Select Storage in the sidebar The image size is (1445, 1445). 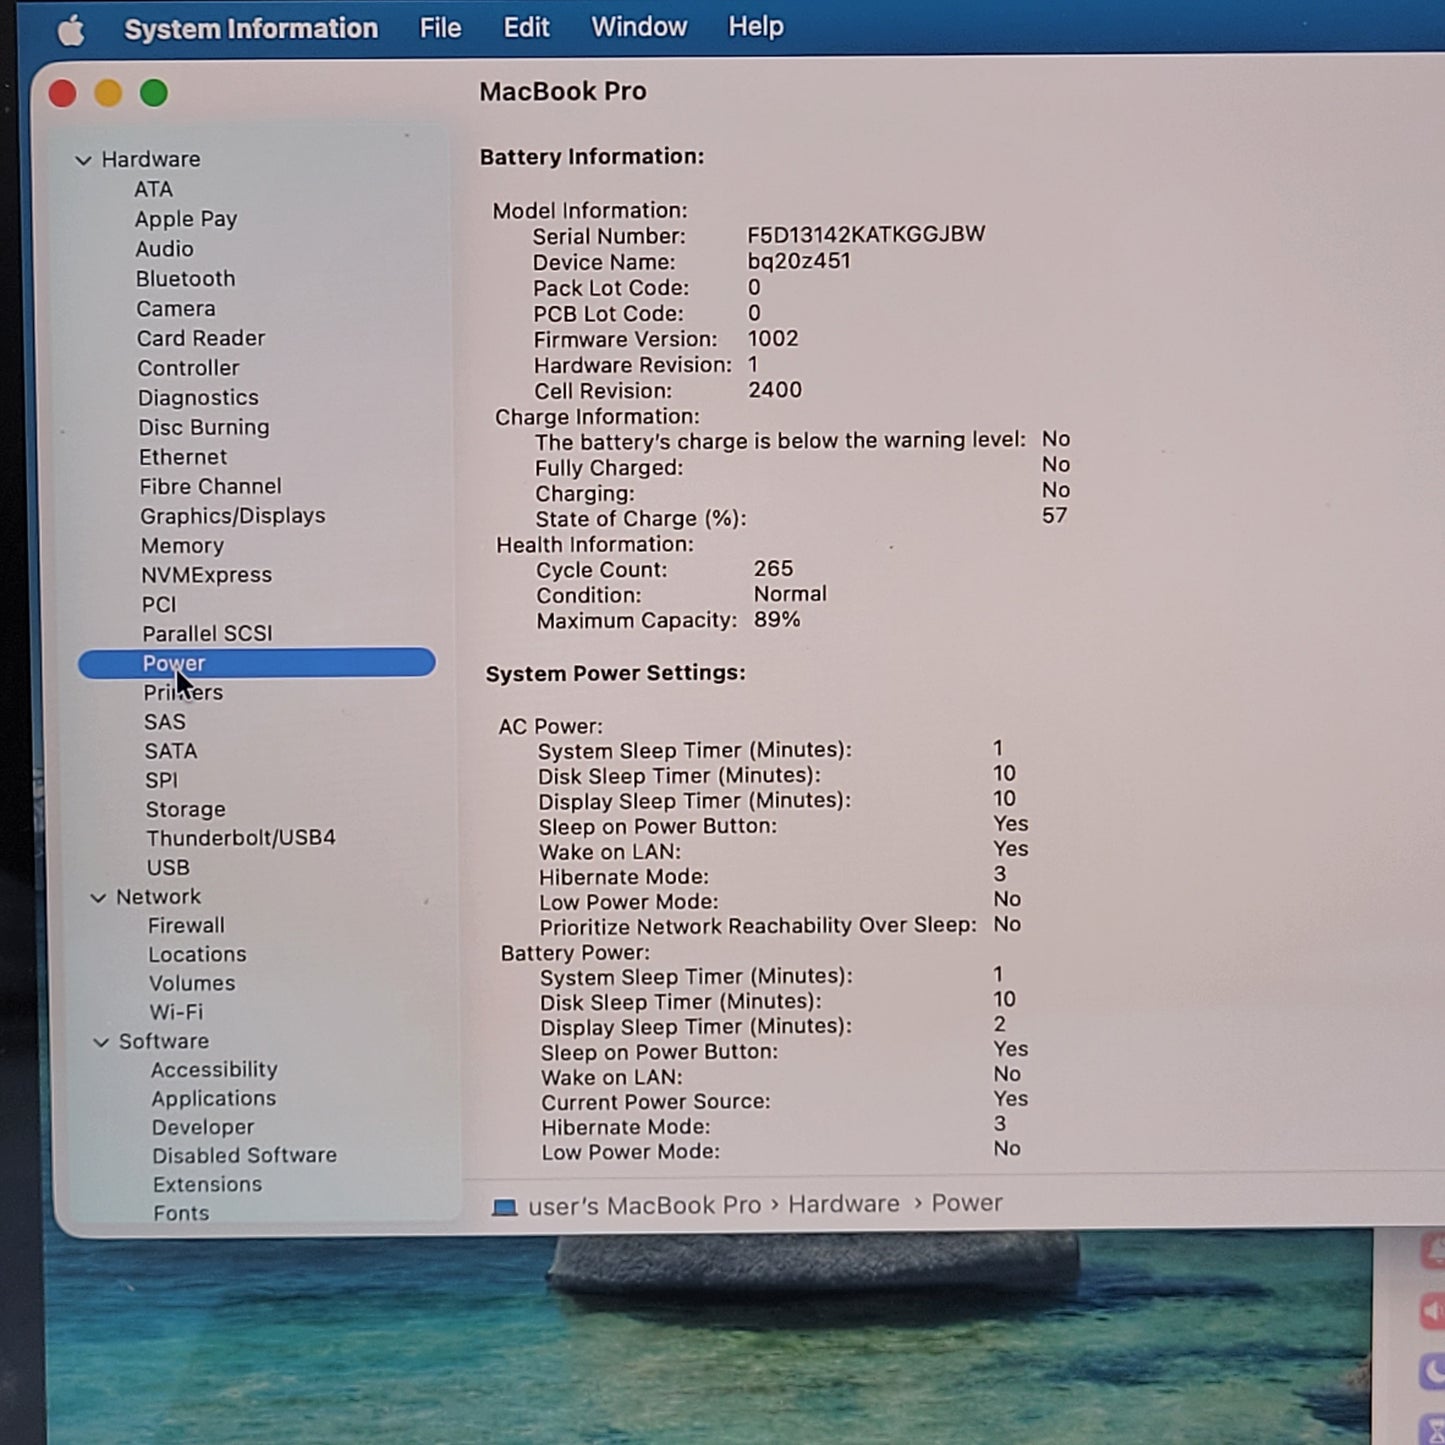point(186,809)
